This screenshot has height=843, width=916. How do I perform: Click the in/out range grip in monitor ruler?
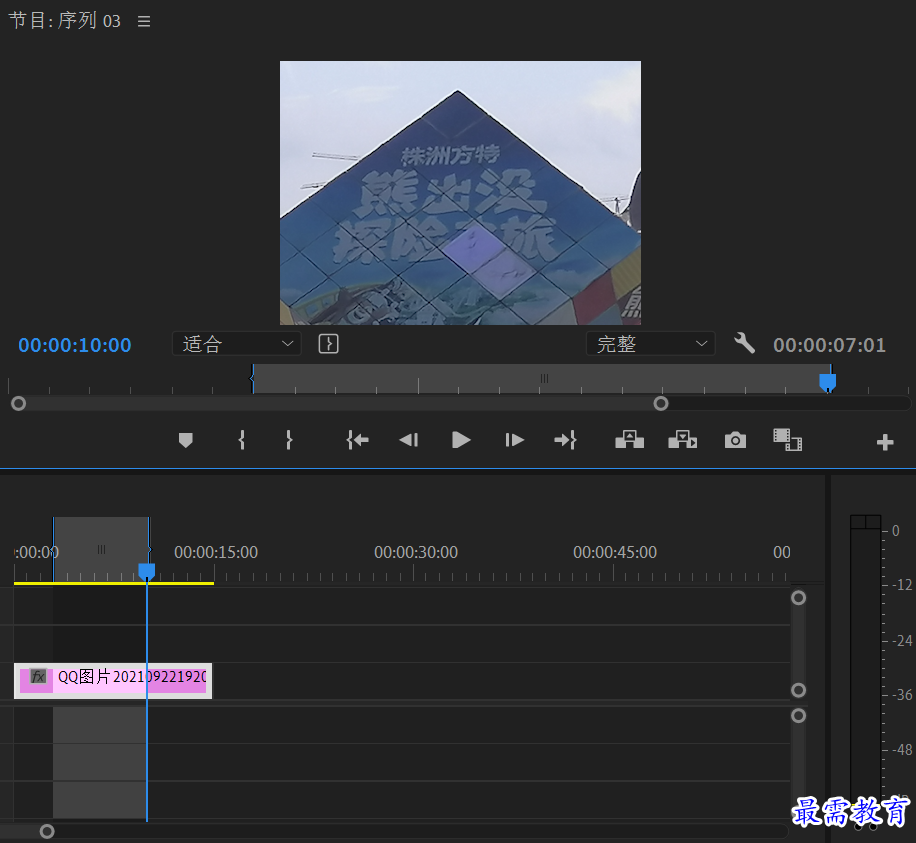click(x=544, y=379)
